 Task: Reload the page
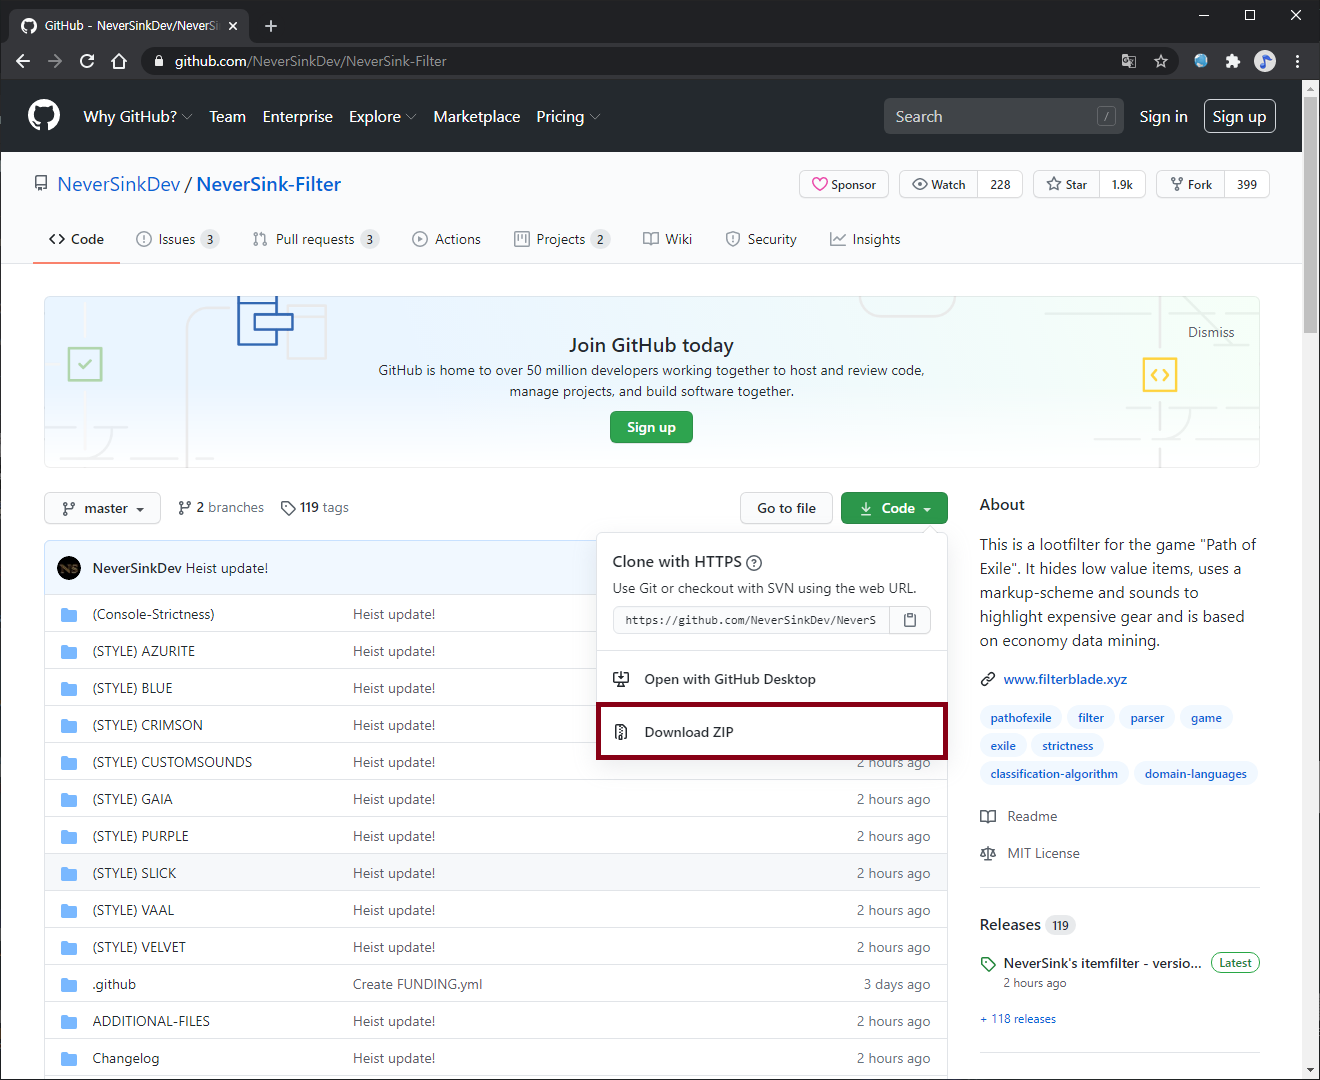click(x=87, y=61)
